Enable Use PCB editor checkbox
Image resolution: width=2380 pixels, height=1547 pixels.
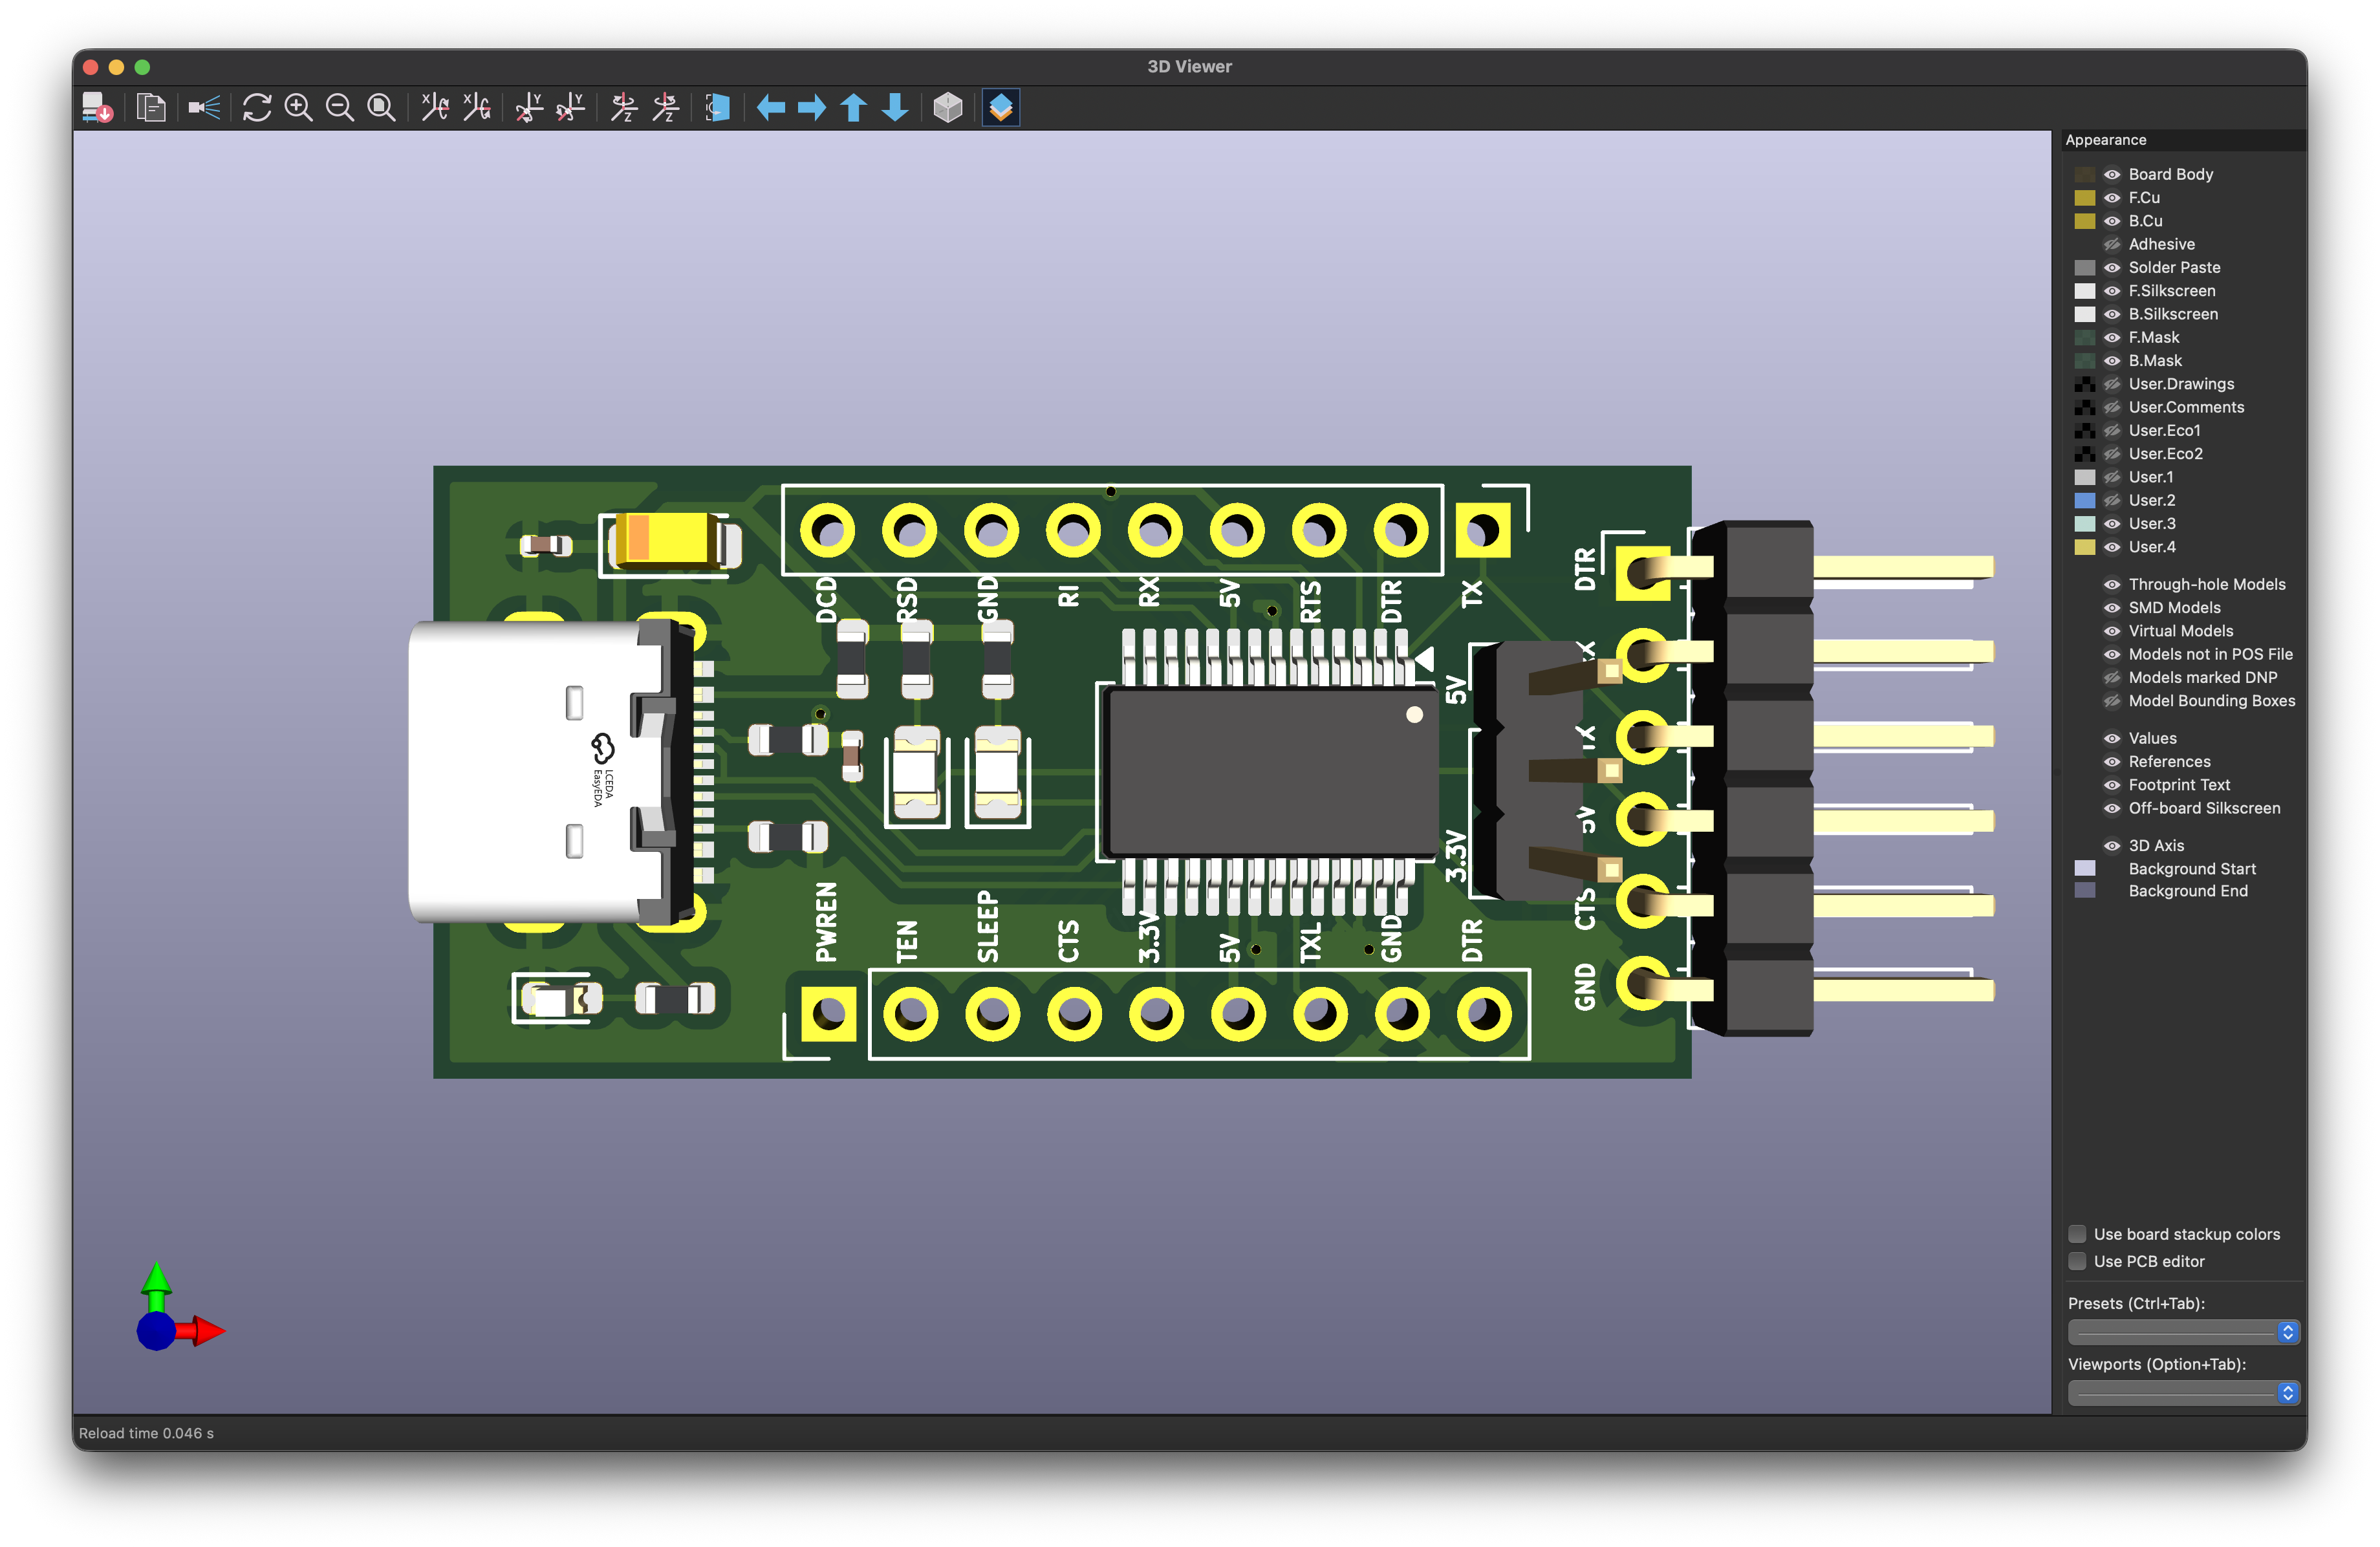coord(2077,1261)
